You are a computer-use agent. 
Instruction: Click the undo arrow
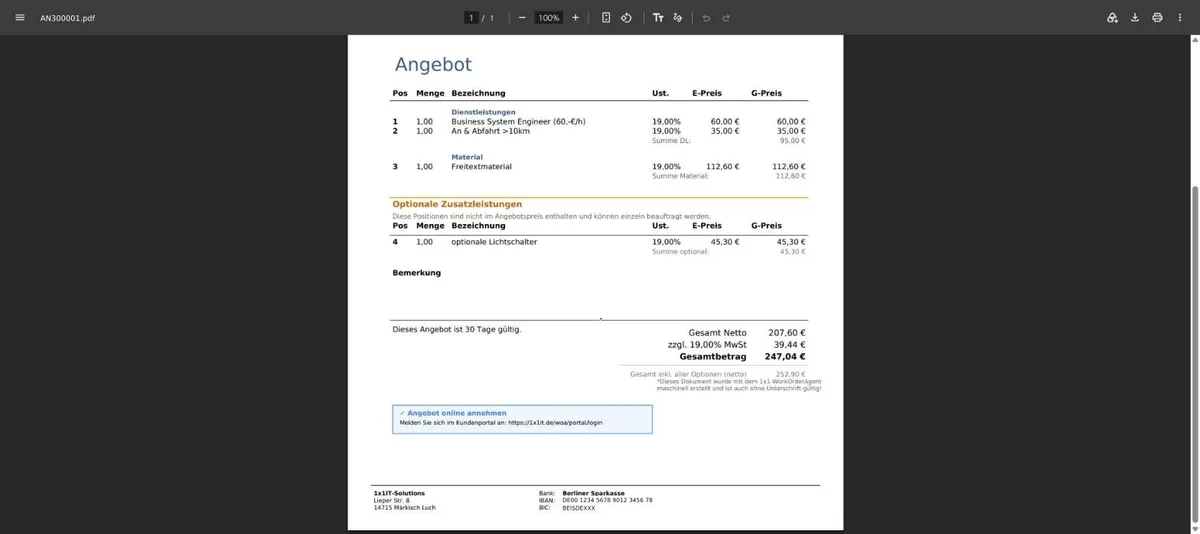tap(706, 18)
